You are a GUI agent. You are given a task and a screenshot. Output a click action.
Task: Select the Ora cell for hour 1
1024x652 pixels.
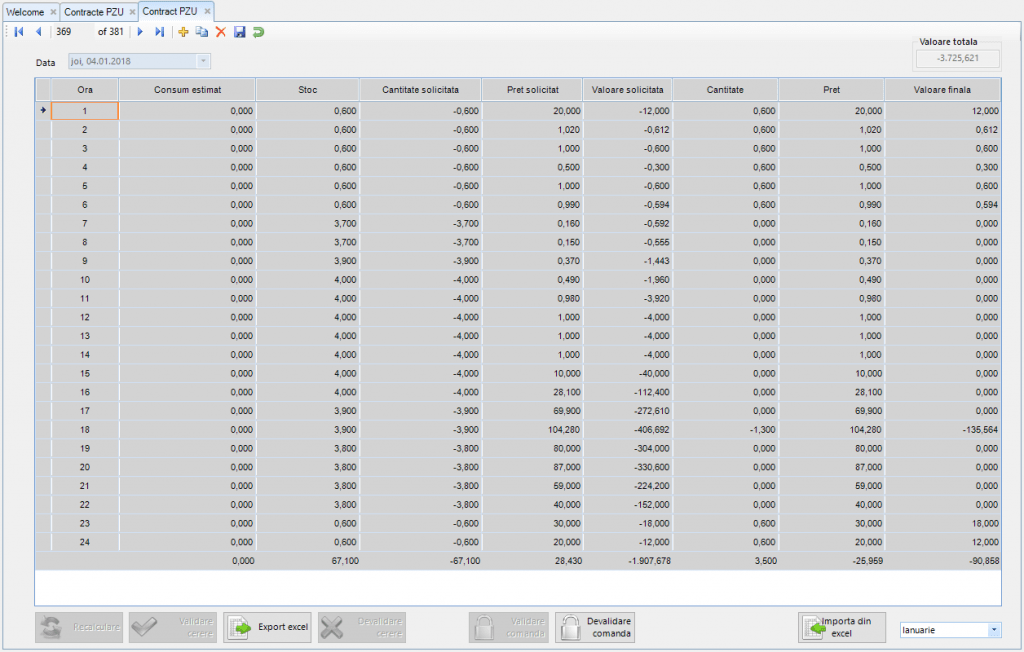pos(85,111)
